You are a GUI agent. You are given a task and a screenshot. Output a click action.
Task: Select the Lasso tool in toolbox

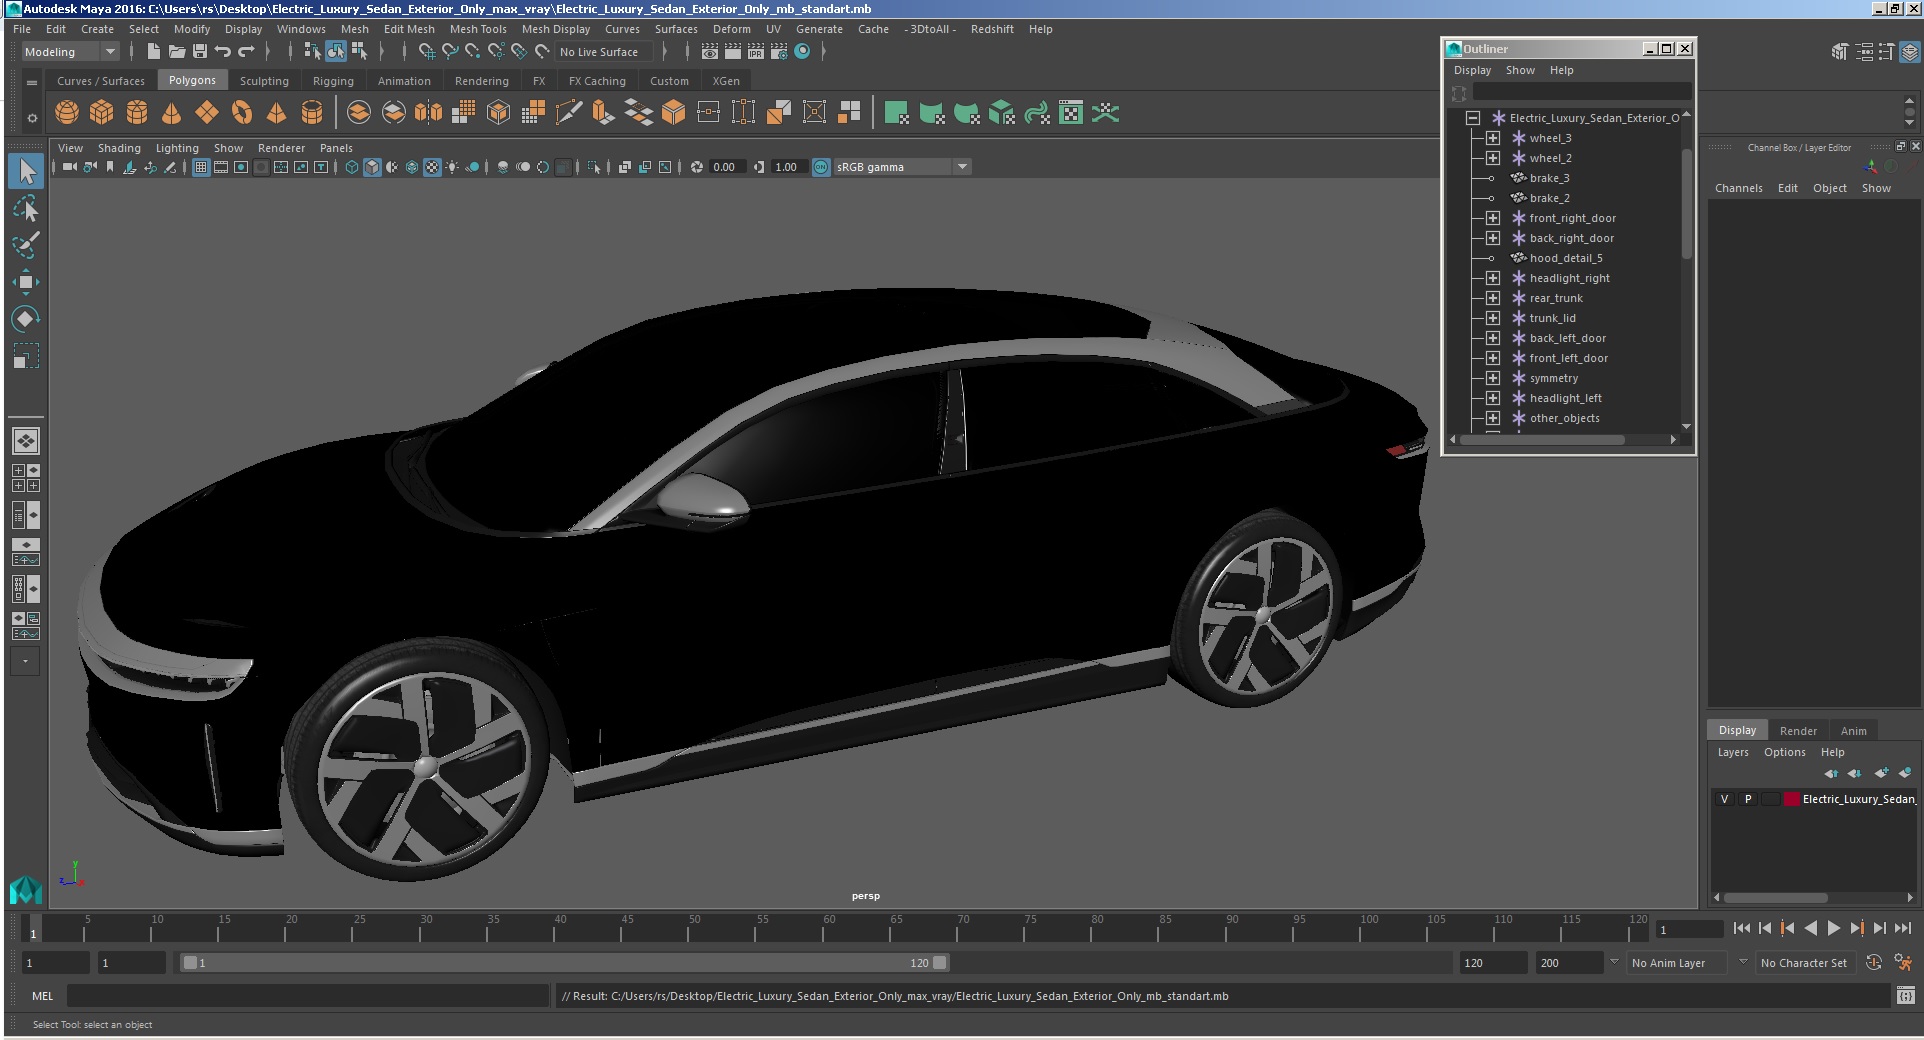pos(26,209)
